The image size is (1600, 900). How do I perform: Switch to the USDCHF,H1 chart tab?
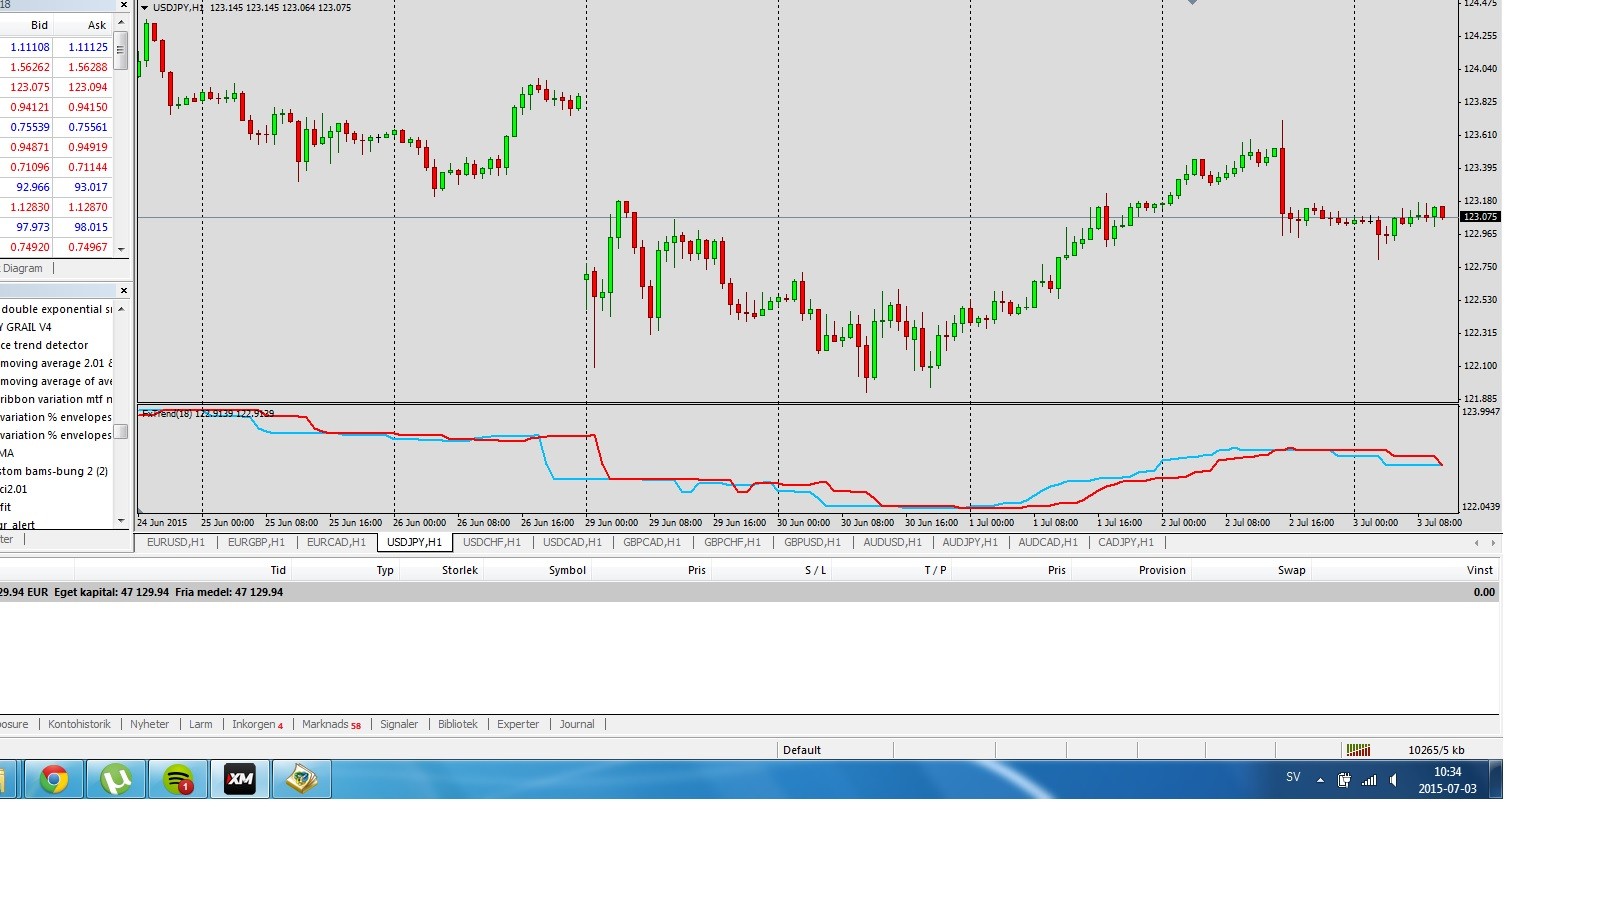point(492,542)
